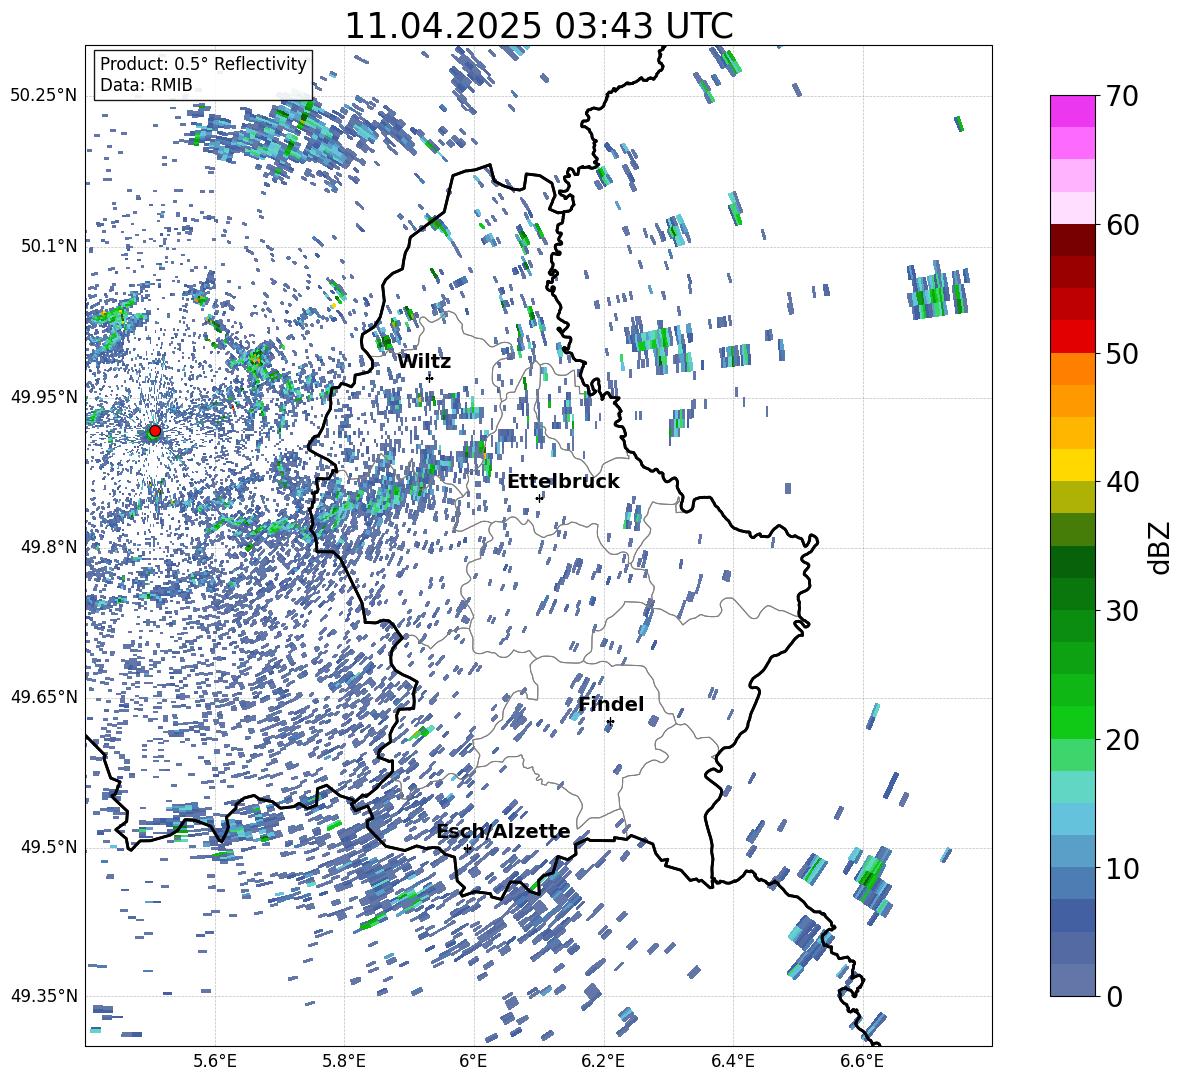Image resolution: width=1184 pixels, height=1081 pixels.
Task: Click the Findel city label
Action: pyautogui.click(x=611, y=704)
